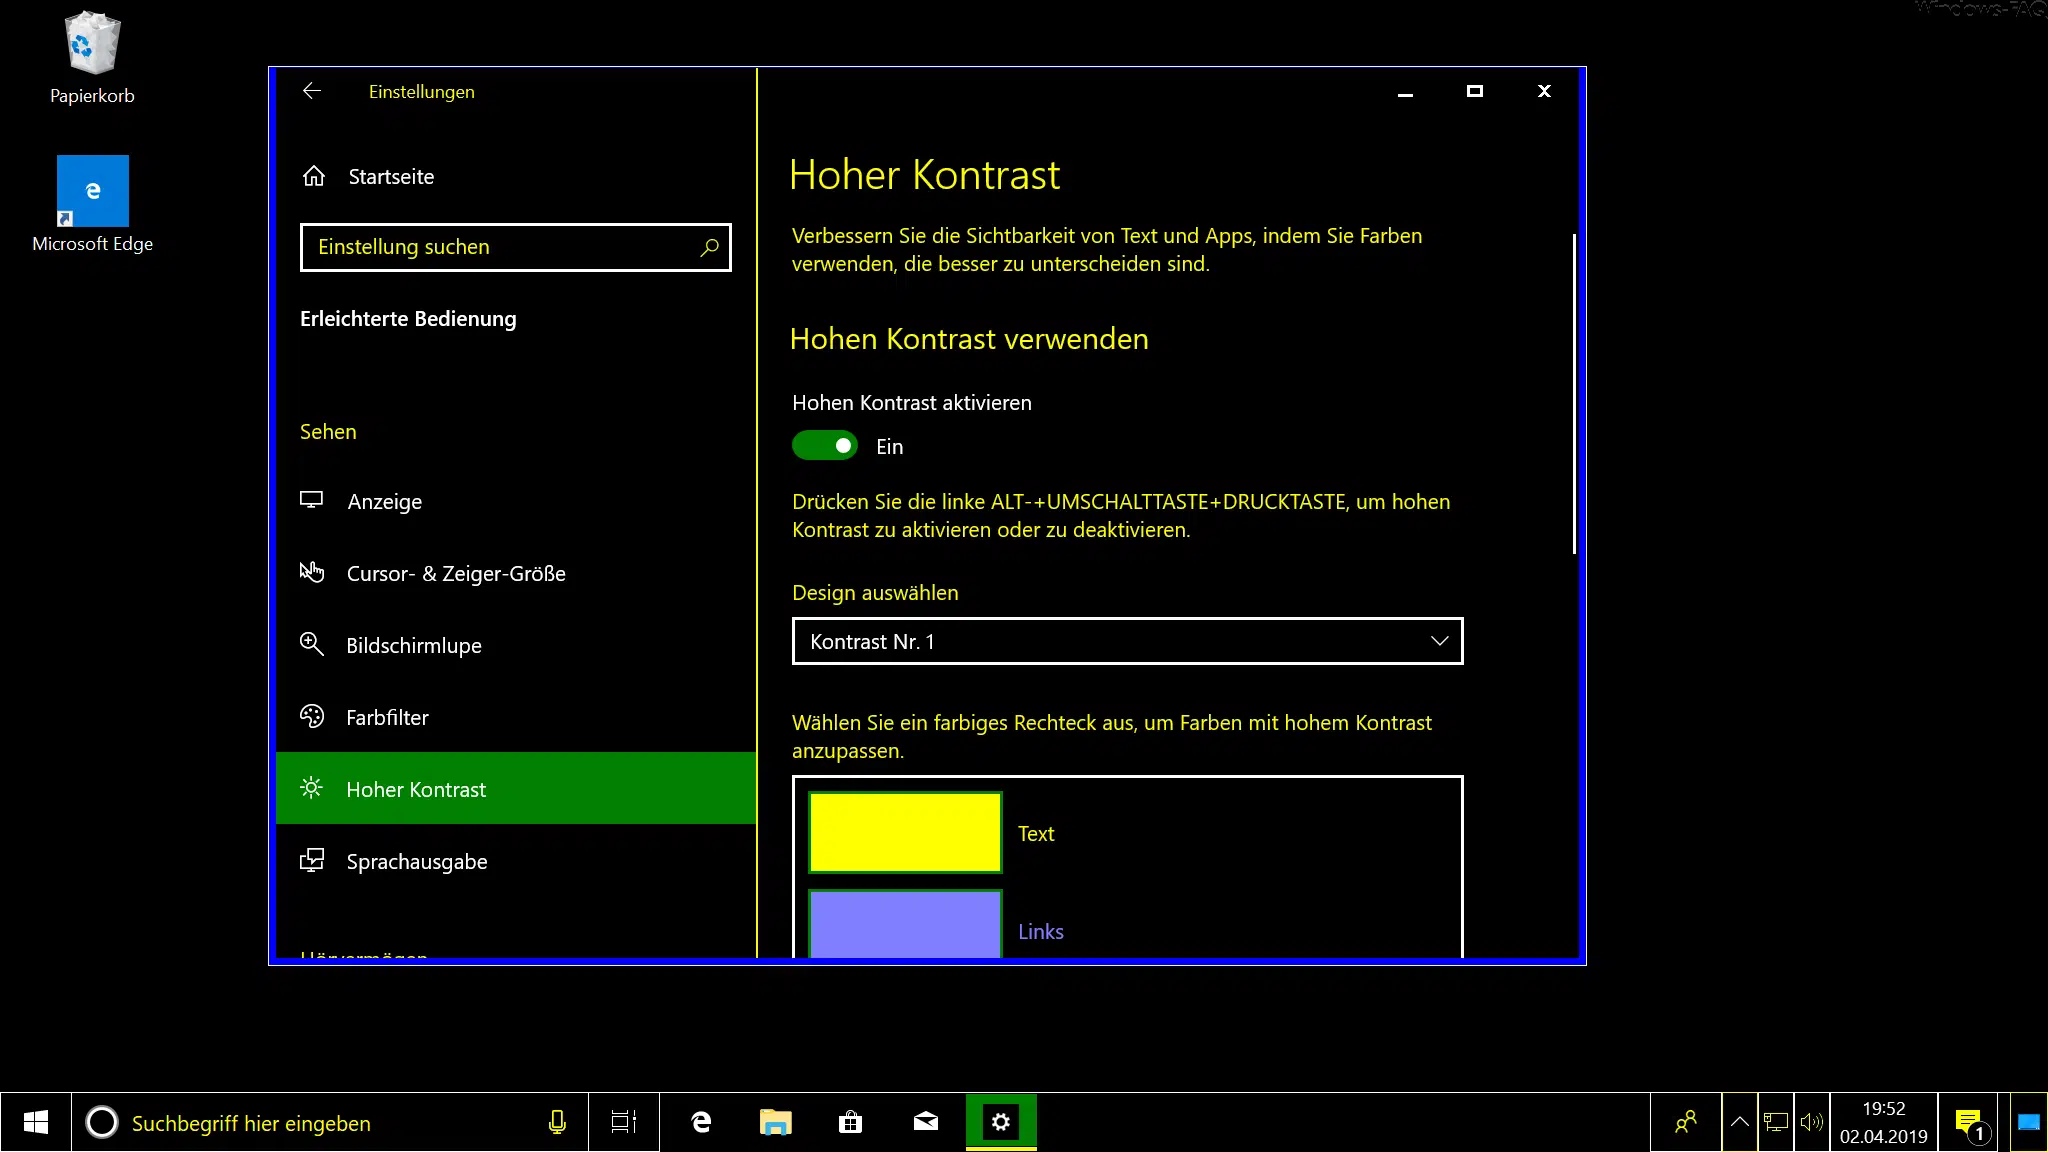The width and height of the screenshot is (2048, 1152).
Task: Toggle the People icon in system tray
Action: 1686,1122
